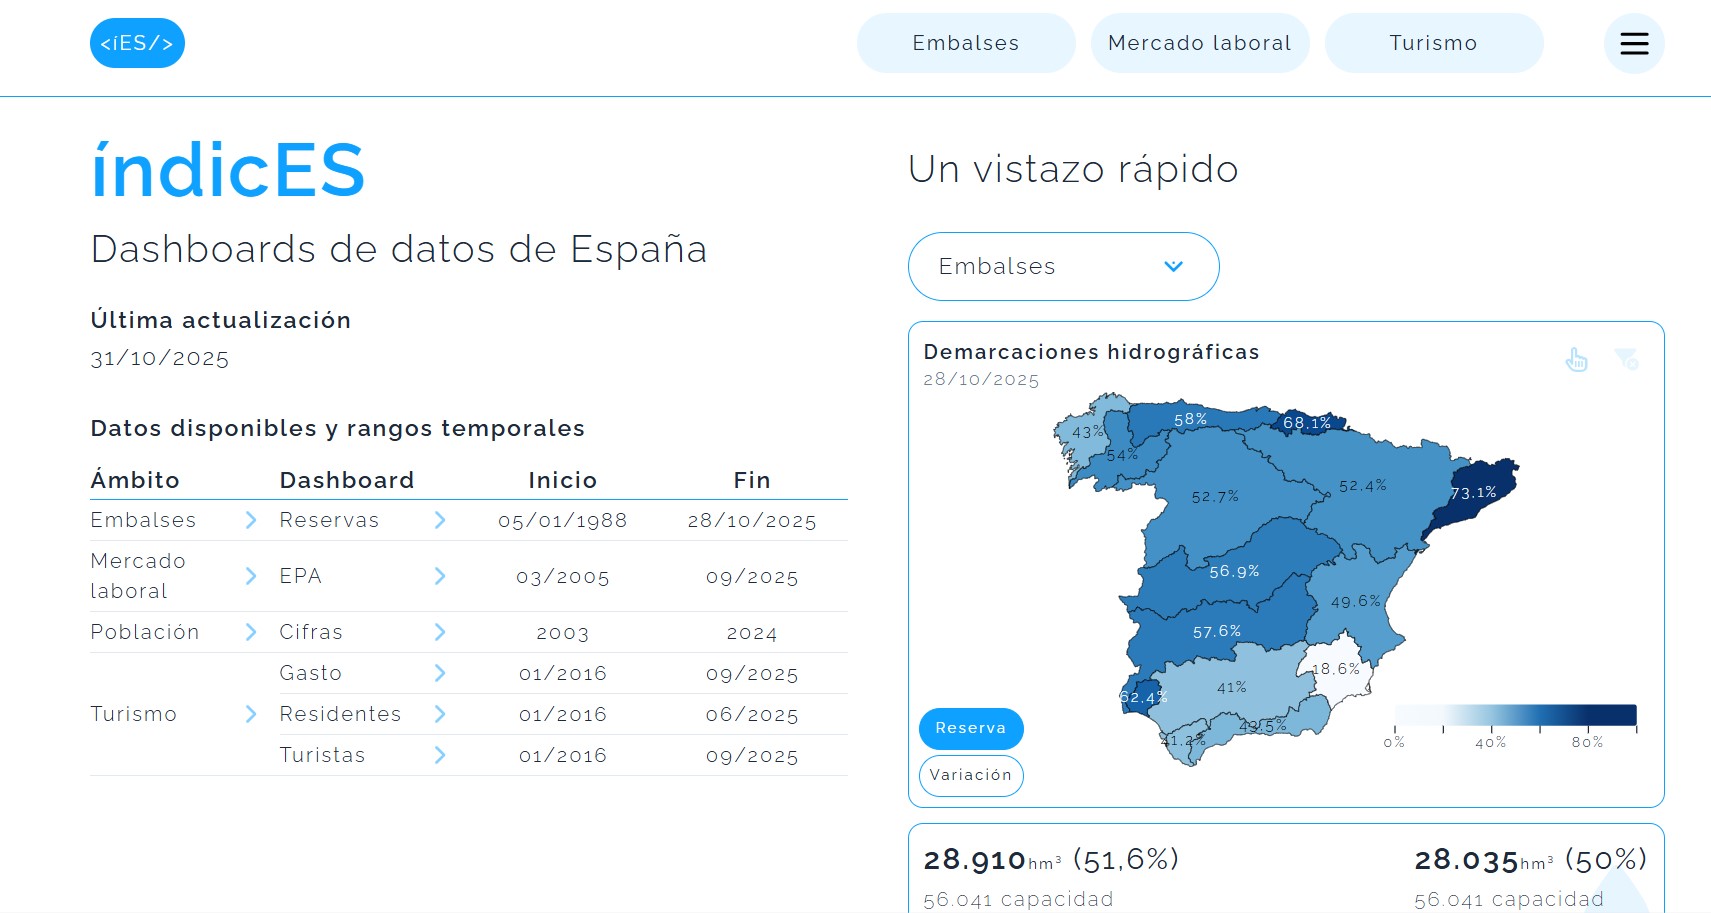
Task: Click the arrow beside EPA dashboard
Action: (x=440, y=576)
